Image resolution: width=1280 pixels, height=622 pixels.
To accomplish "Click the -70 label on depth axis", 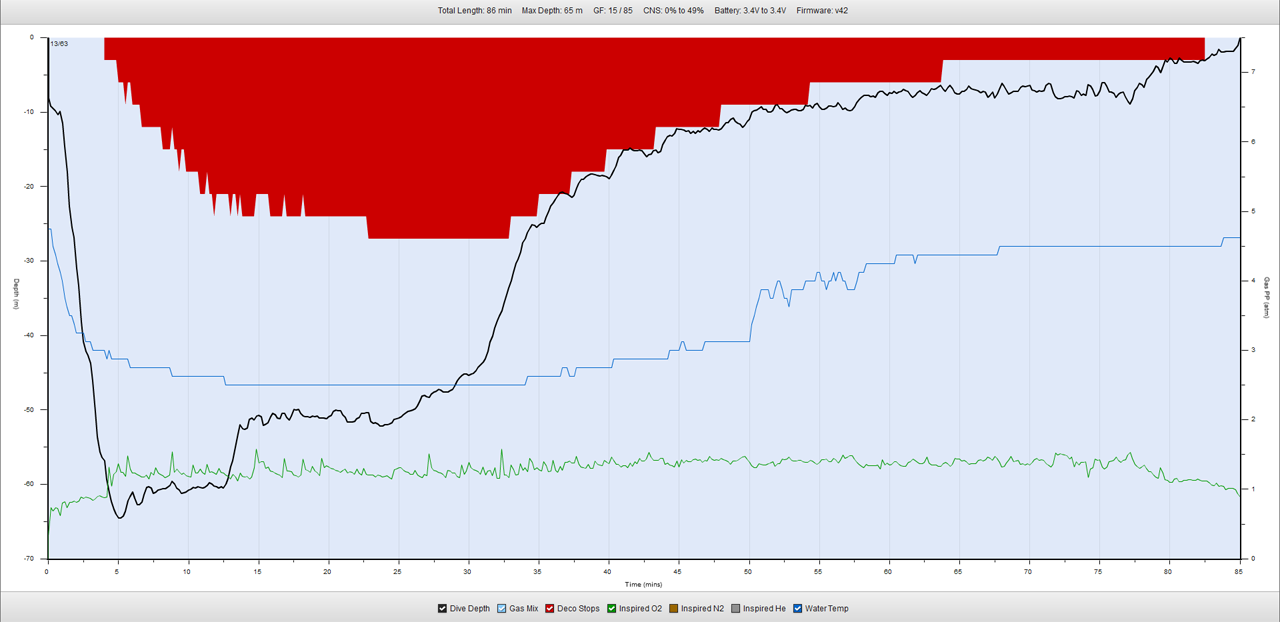I will 32,558.
